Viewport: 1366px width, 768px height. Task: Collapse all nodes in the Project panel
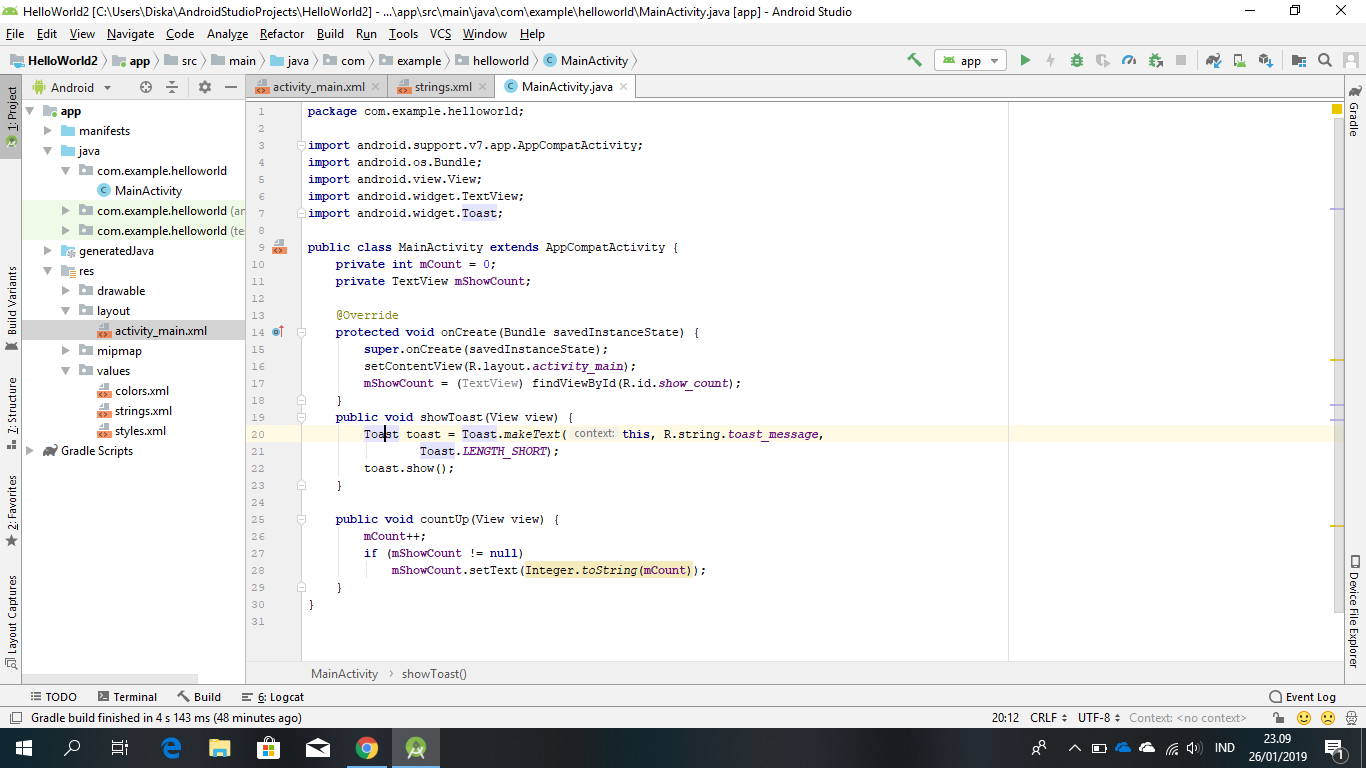tap(172, 87)
